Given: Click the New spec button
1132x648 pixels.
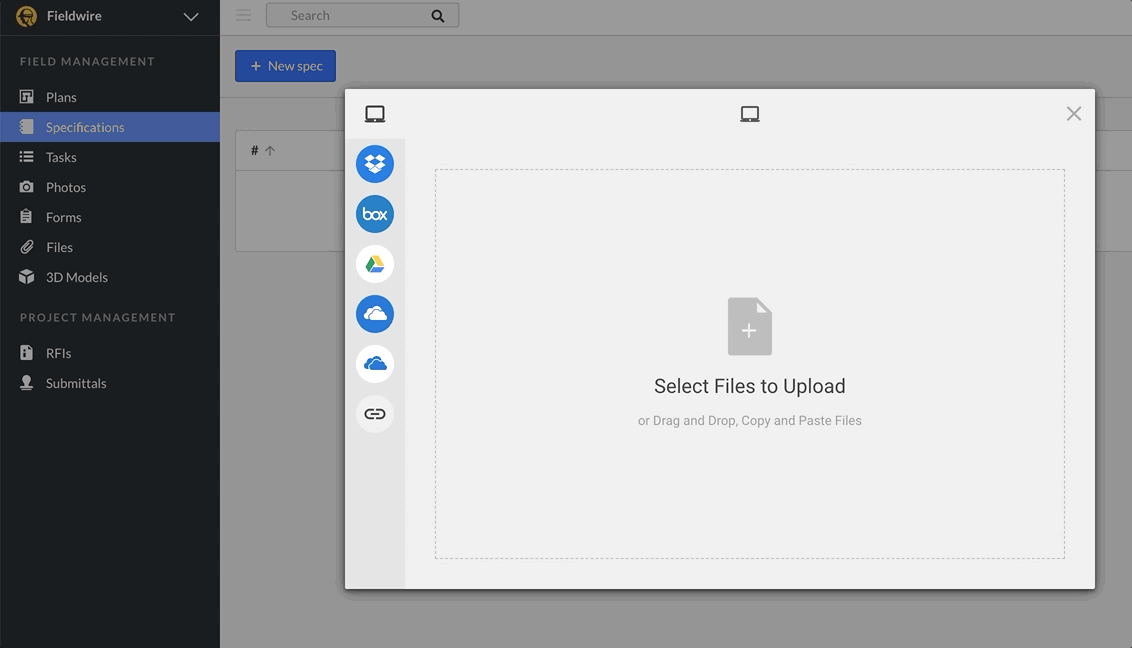Looking at the screenshot, I should tap(285, 66).
